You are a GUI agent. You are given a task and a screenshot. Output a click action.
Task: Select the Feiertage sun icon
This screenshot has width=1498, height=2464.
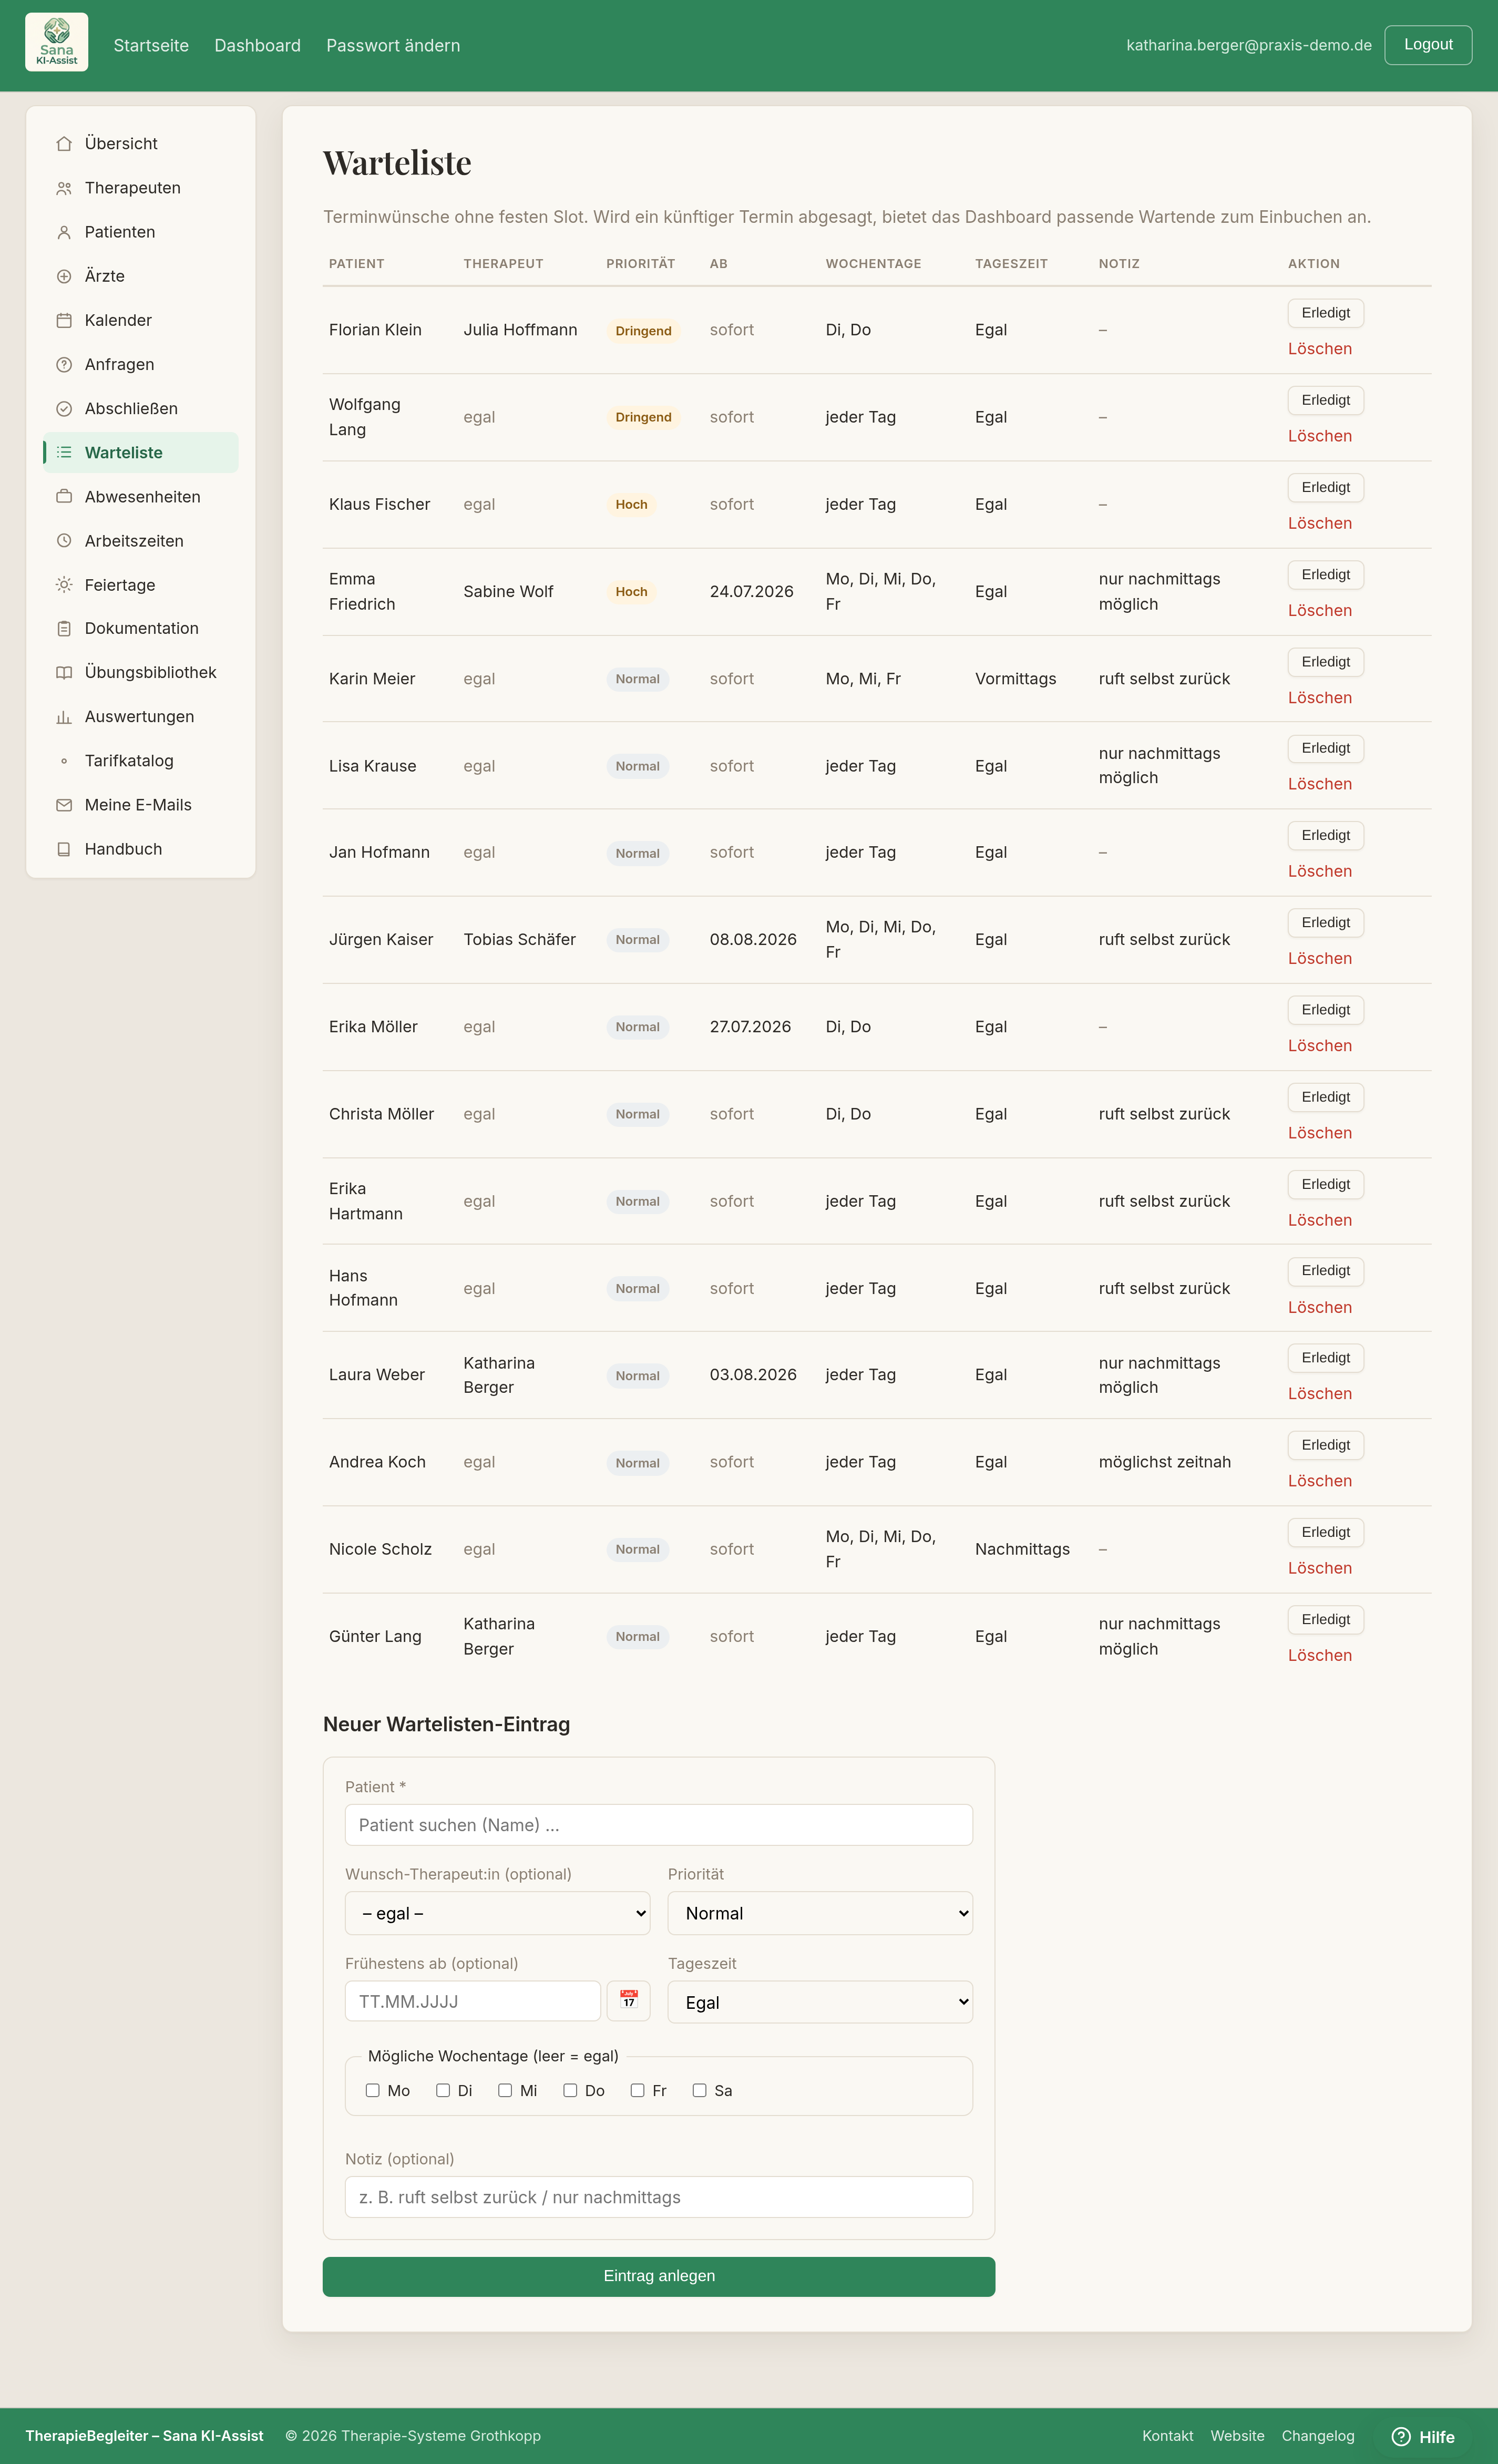coord(64,585)
